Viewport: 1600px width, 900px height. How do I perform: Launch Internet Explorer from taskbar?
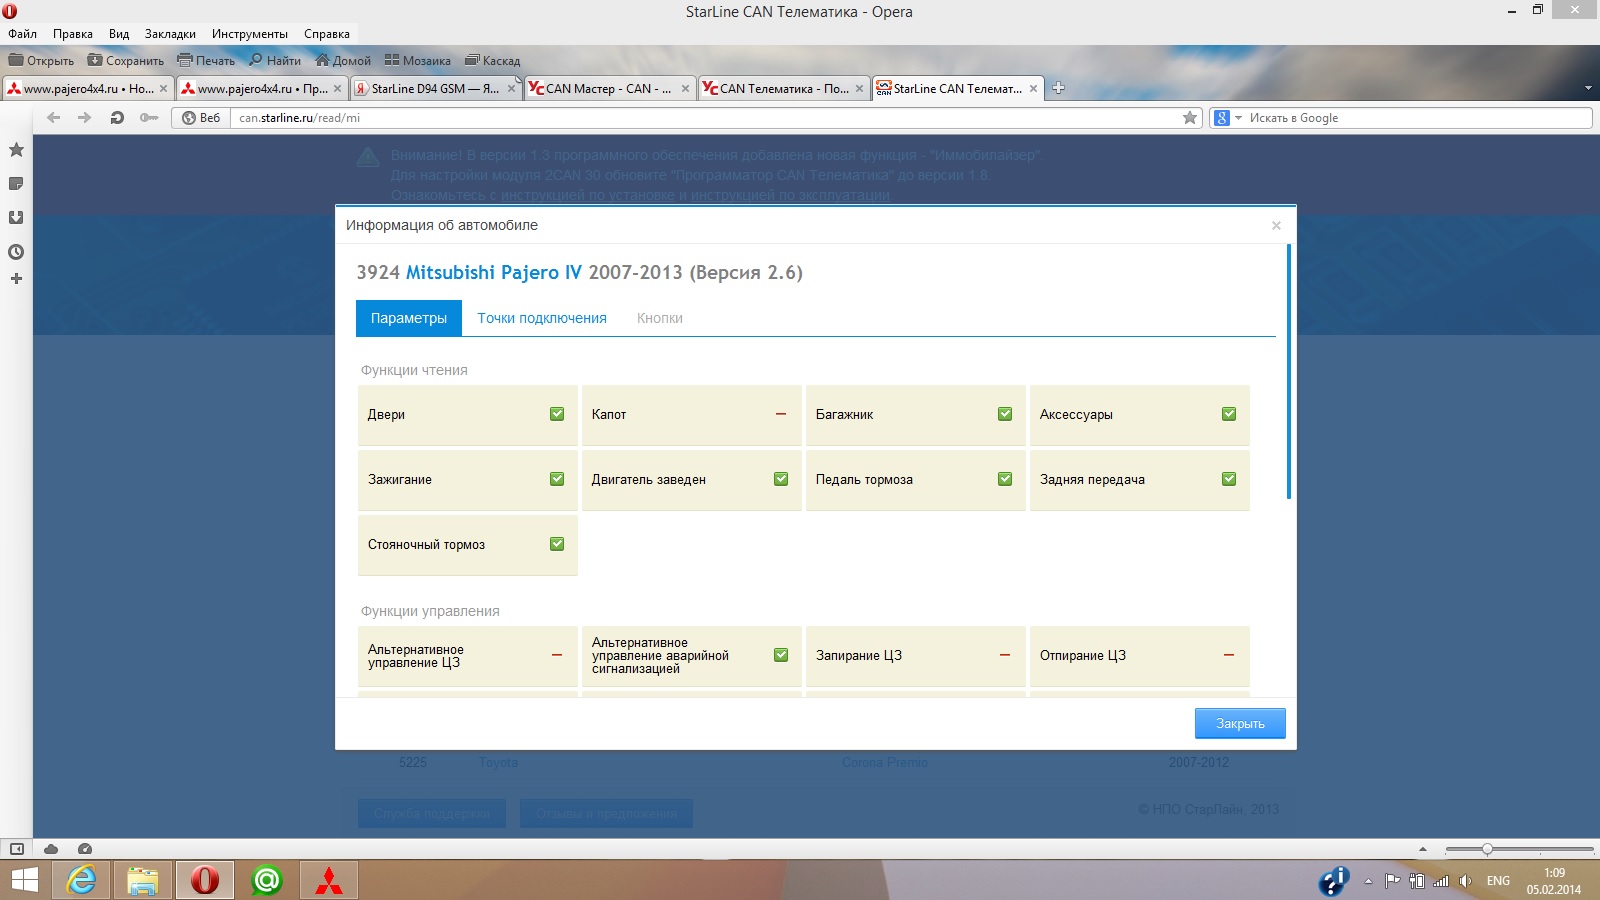click(x=81, y=880)
